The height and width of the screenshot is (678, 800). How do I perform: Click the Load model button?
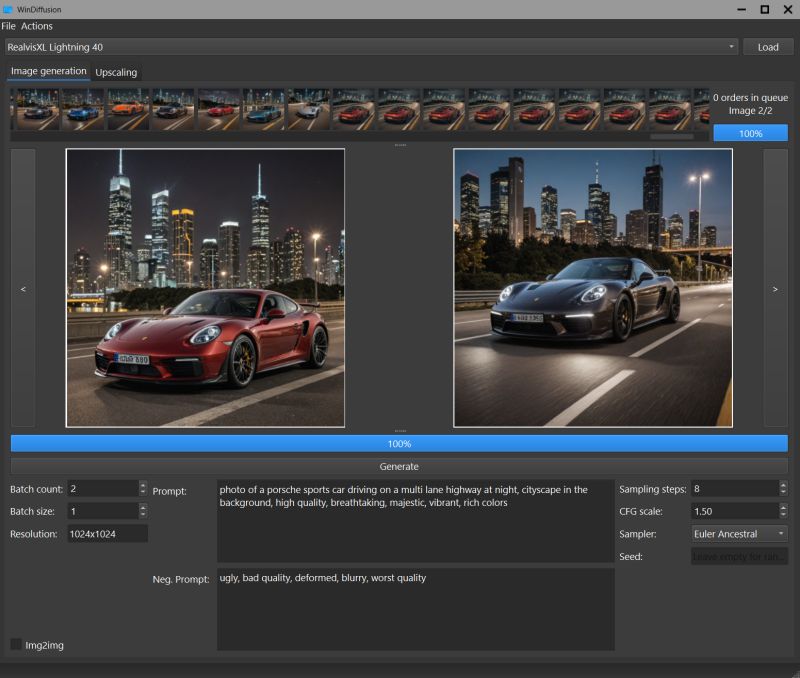768,47
